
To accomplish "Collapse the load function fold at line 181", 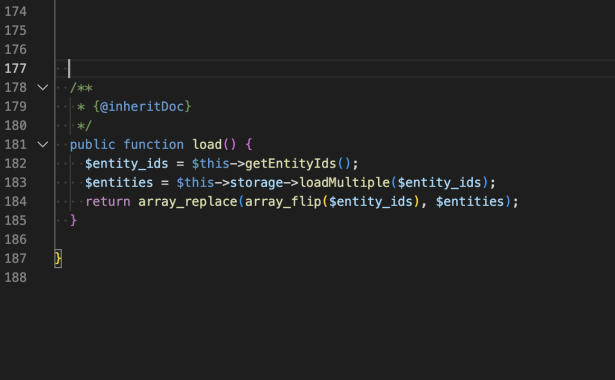I will [x=43, y=145].
